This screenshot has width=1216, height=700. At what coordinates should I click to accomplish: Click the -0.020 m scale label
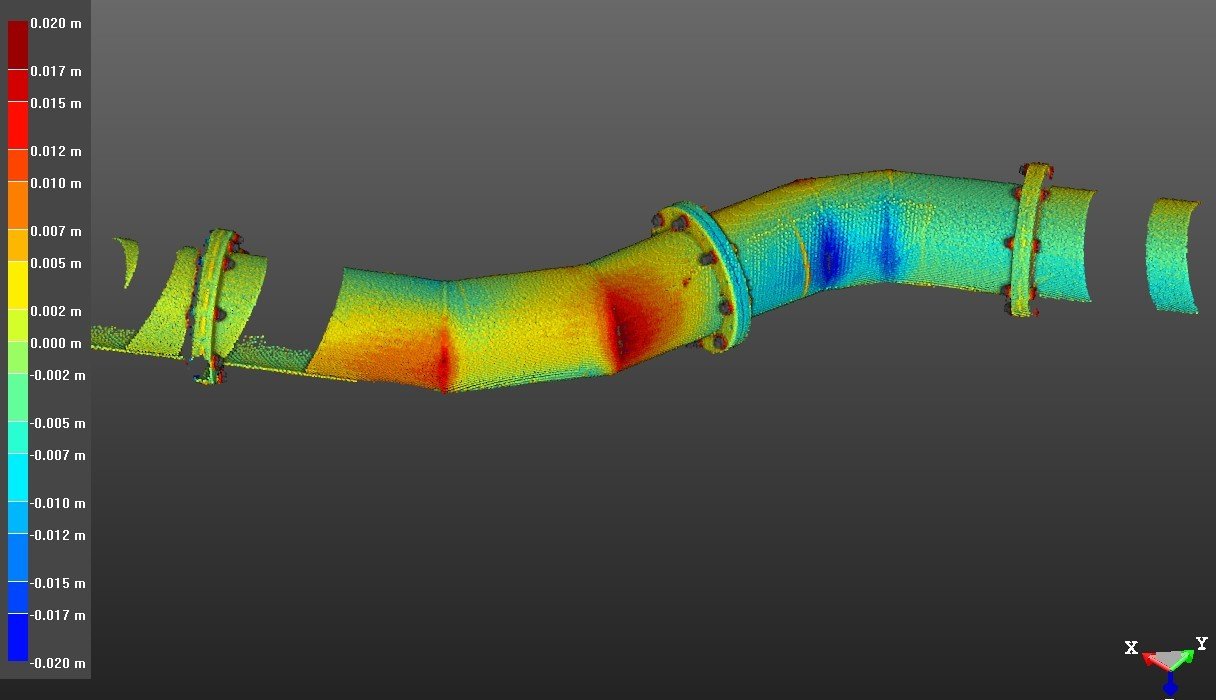pos(56,663)
